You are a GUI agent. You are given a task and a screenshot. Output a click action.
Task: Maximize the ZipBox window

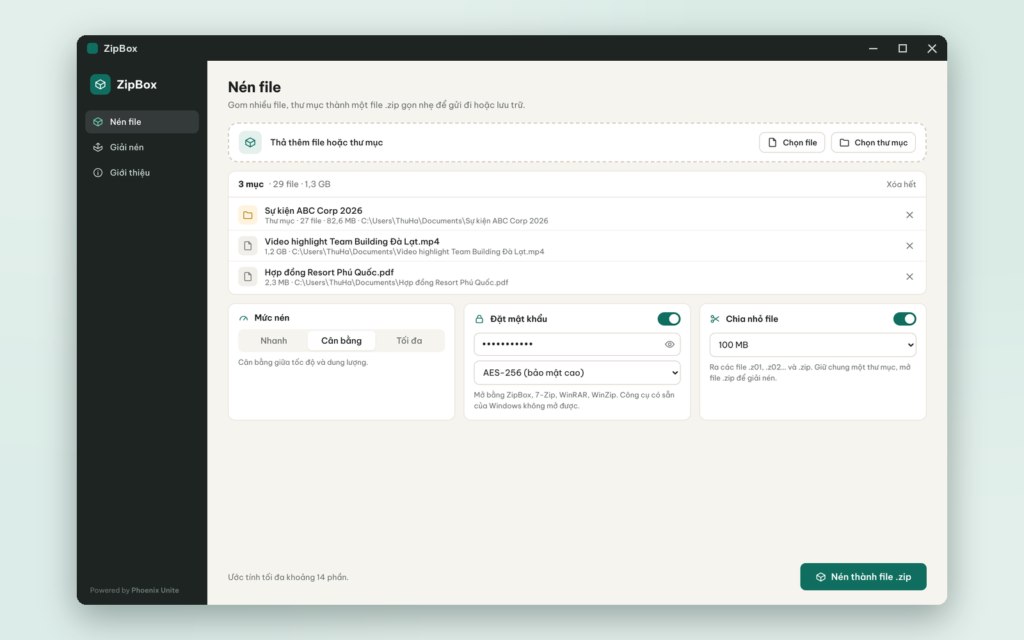point(903,48)
